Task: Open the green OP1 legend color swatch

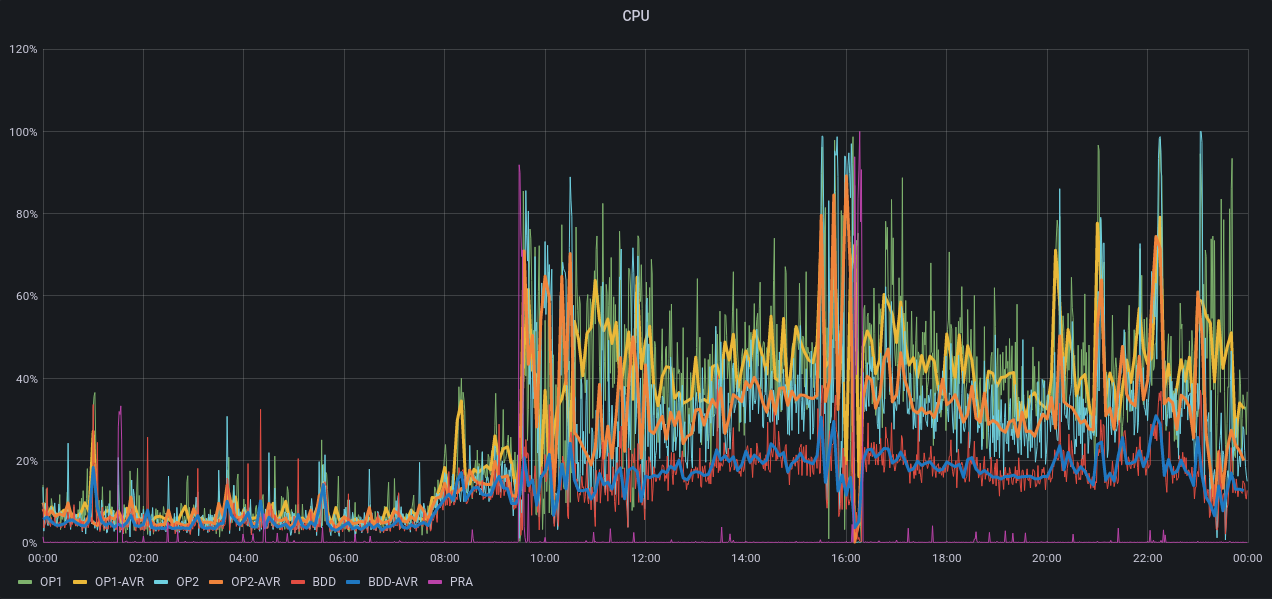Action: tap(26, 581)
